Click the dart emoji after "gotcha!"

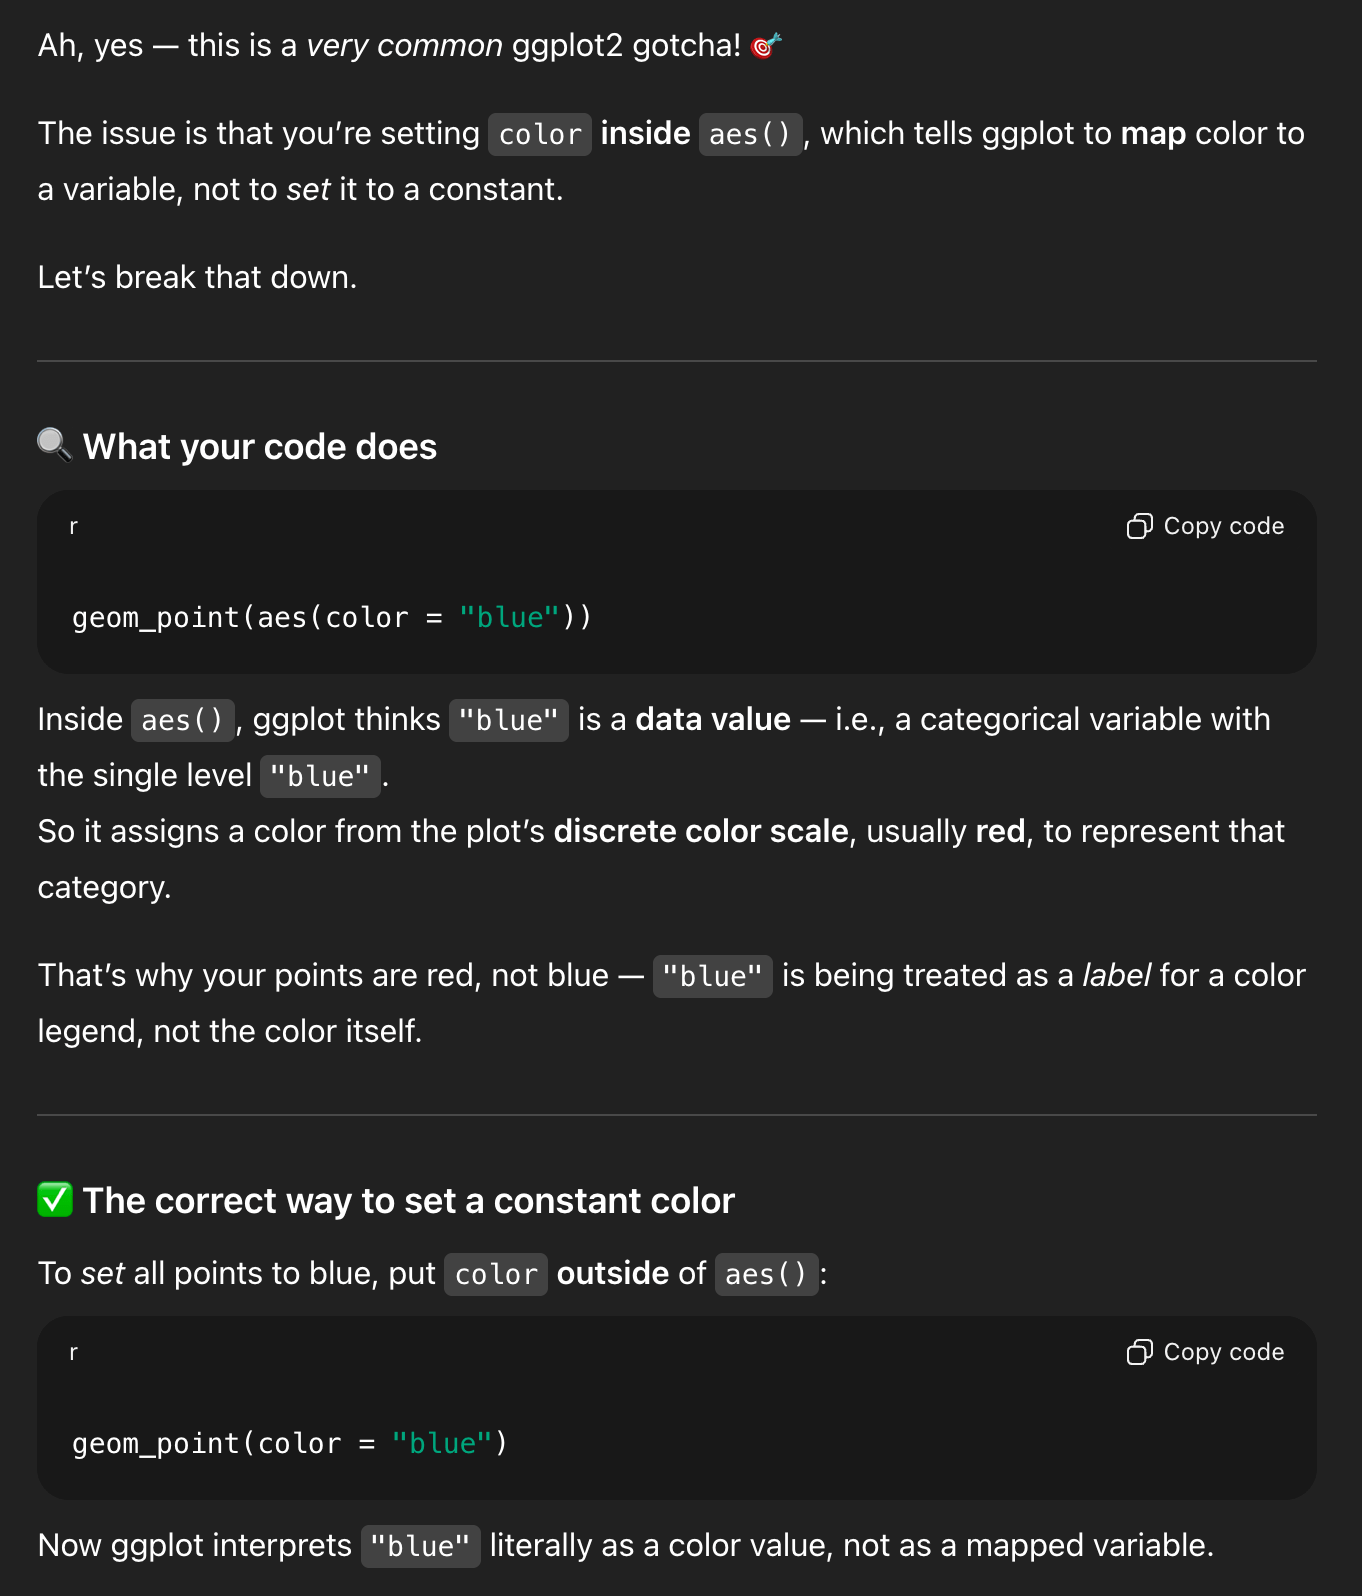coord(765,46)
